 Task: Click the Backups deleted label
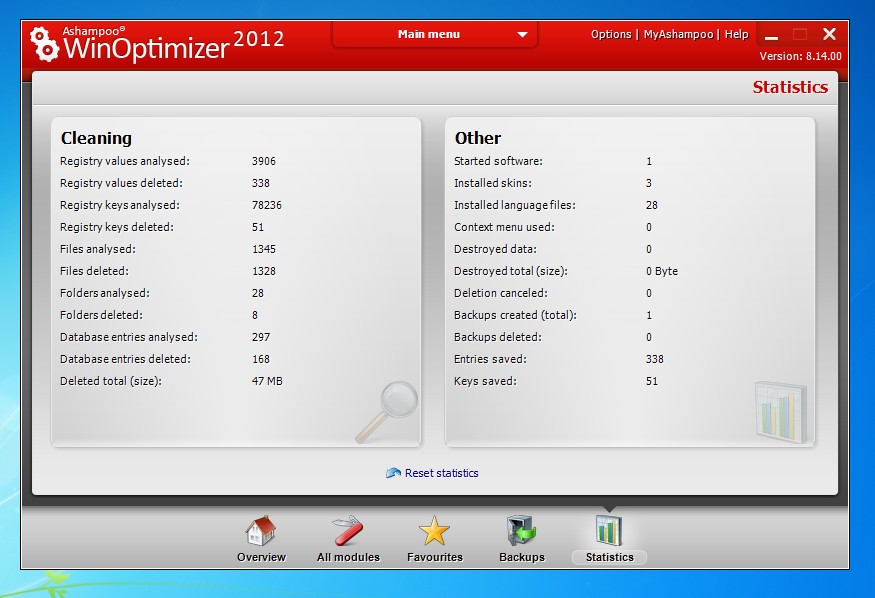point(498,337)
